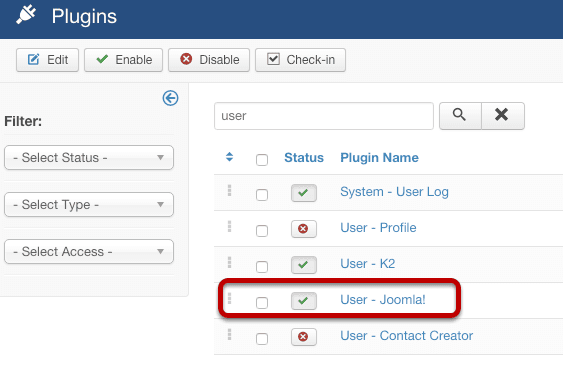563x370 pixels.
Task: Click the Disable toolbar button
Action: click(x=209, y=60)
